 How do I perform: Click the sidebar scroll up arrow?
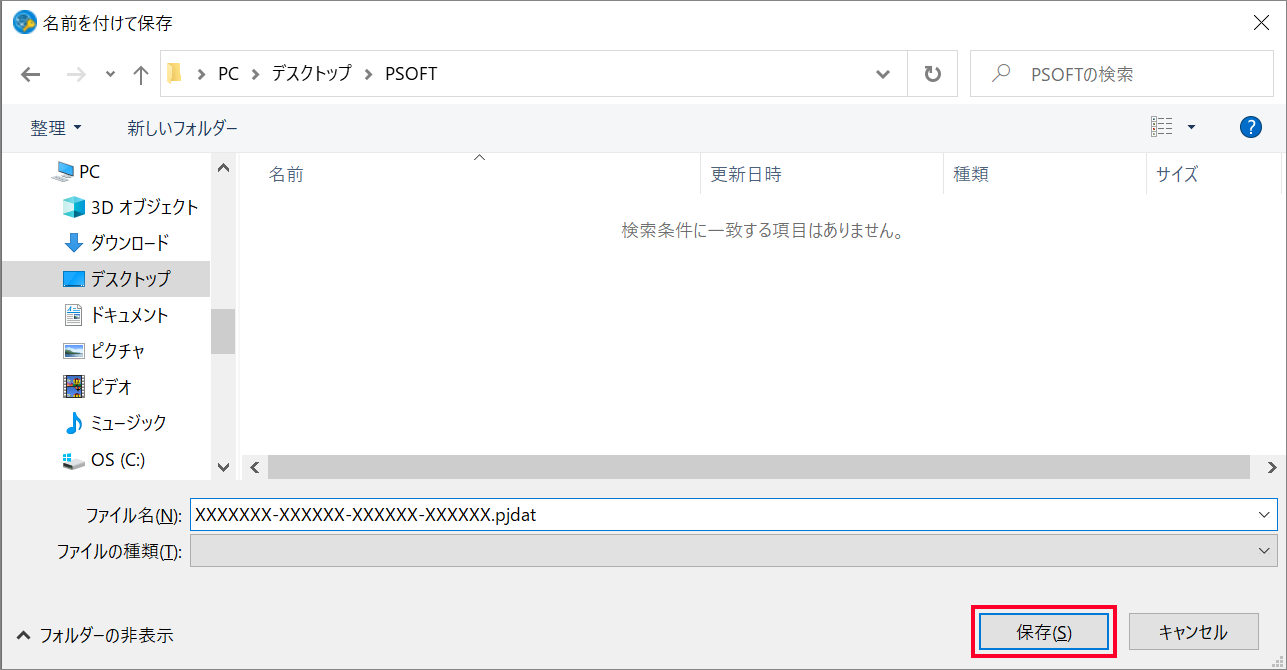[223, 167]
